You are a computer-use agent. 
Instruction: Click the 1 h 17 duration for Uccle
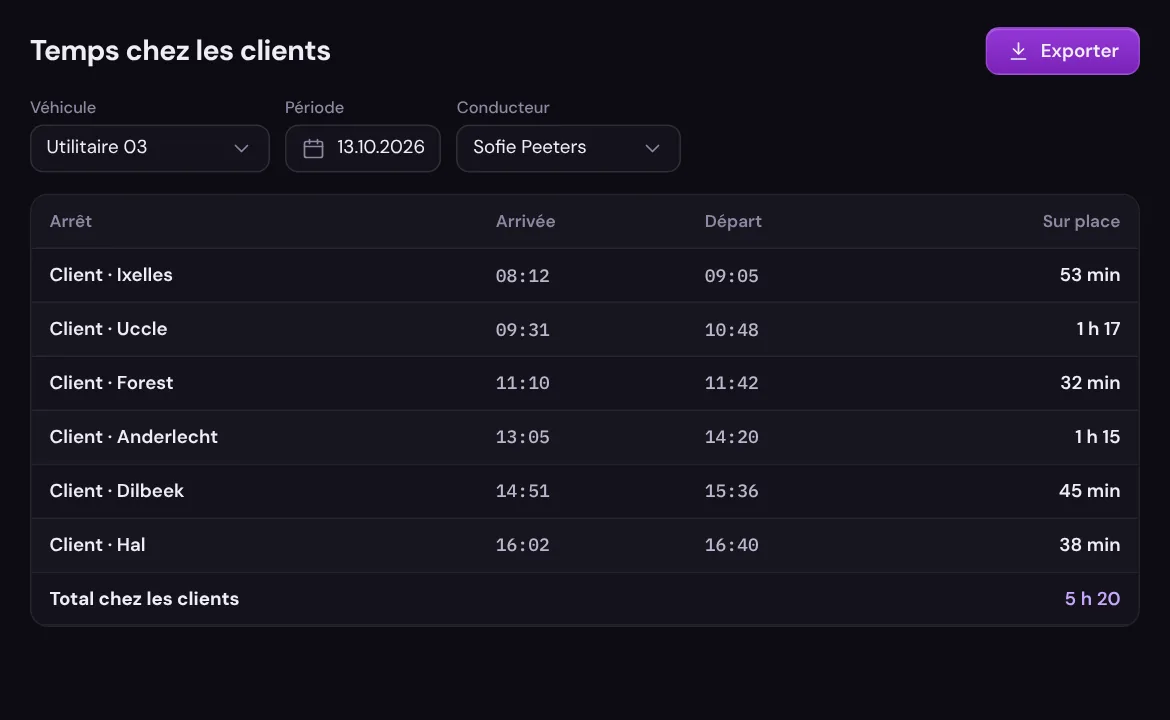pos(1098,328)
